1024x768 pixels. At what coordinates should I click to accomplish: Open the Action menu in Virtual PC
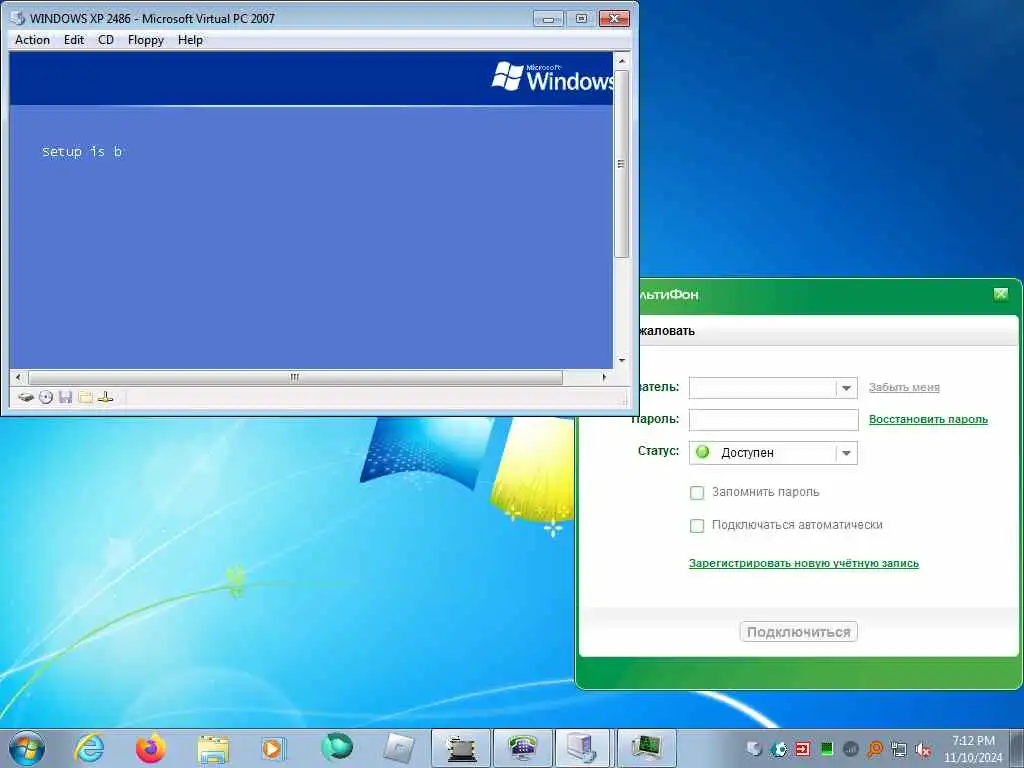click(32, 40)
